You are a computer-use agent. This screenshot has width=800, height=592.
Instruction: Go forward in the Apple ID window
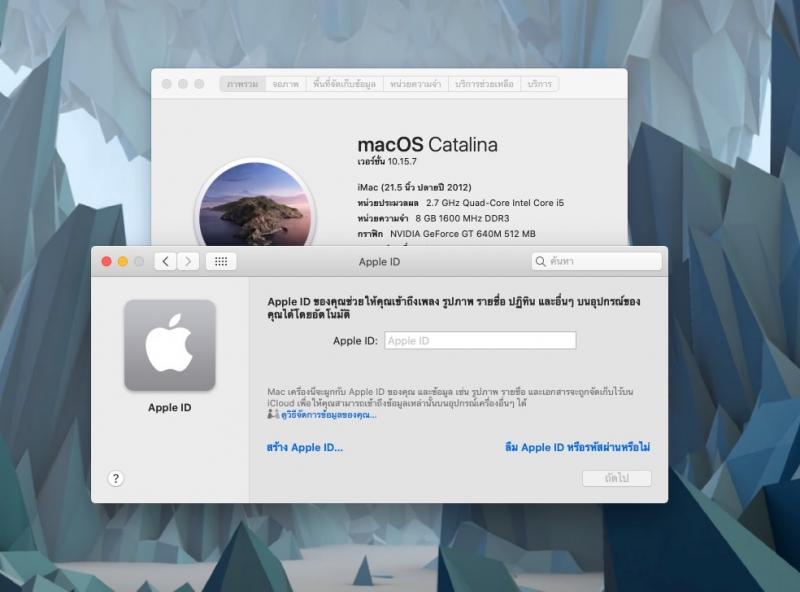(188, 261)
